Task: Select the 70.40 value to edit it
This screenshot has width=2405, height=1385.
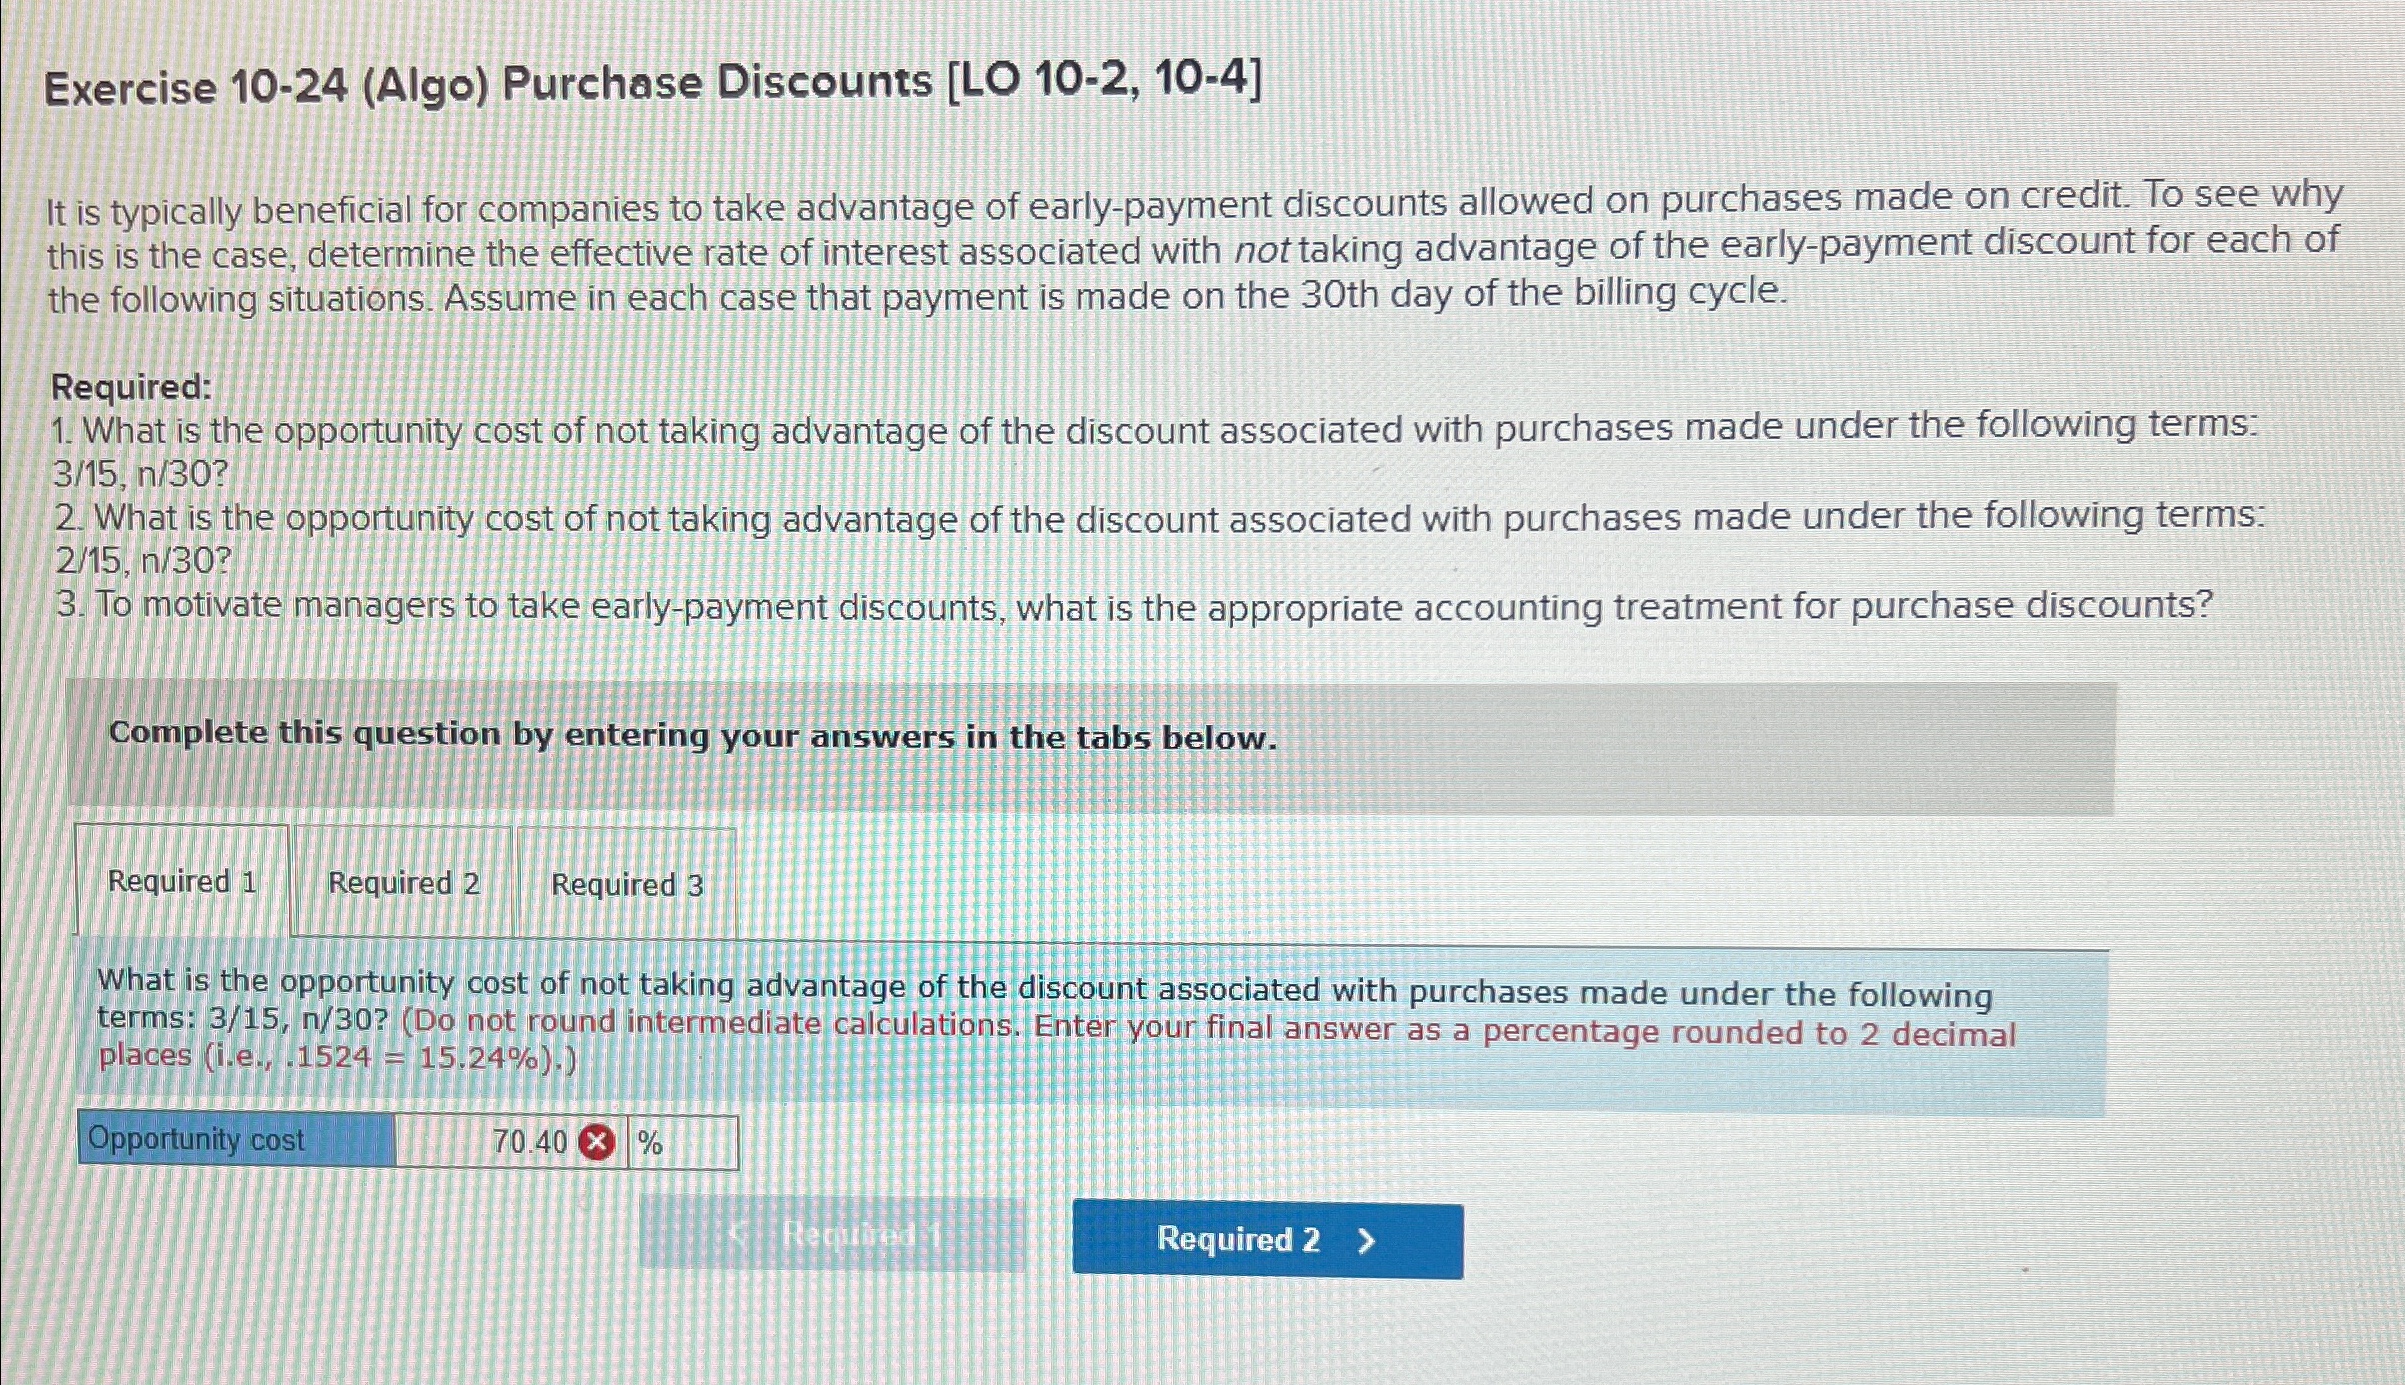Action: [532, 1140]
